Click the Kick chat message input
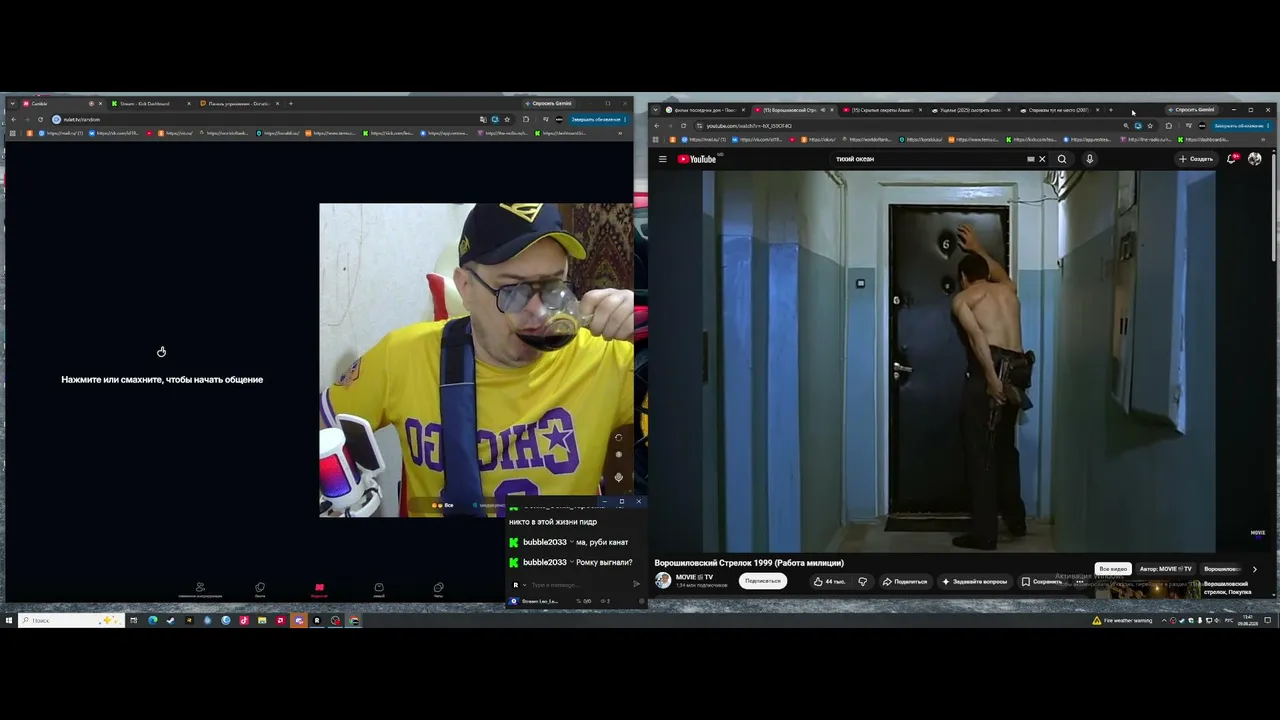1280x720 pixels. [580, 584]
